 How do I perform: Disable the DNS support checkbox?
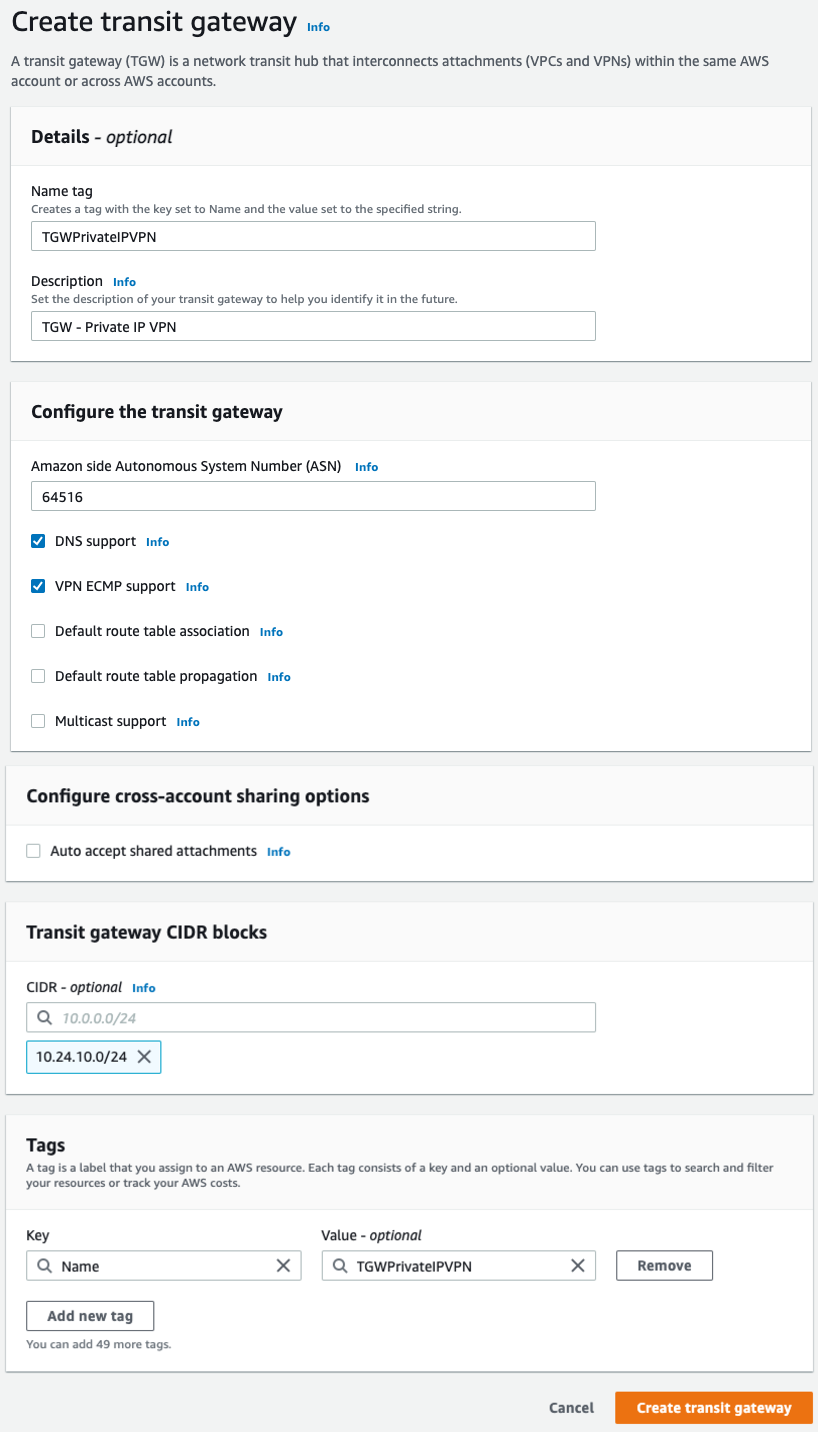pos(38,541)
